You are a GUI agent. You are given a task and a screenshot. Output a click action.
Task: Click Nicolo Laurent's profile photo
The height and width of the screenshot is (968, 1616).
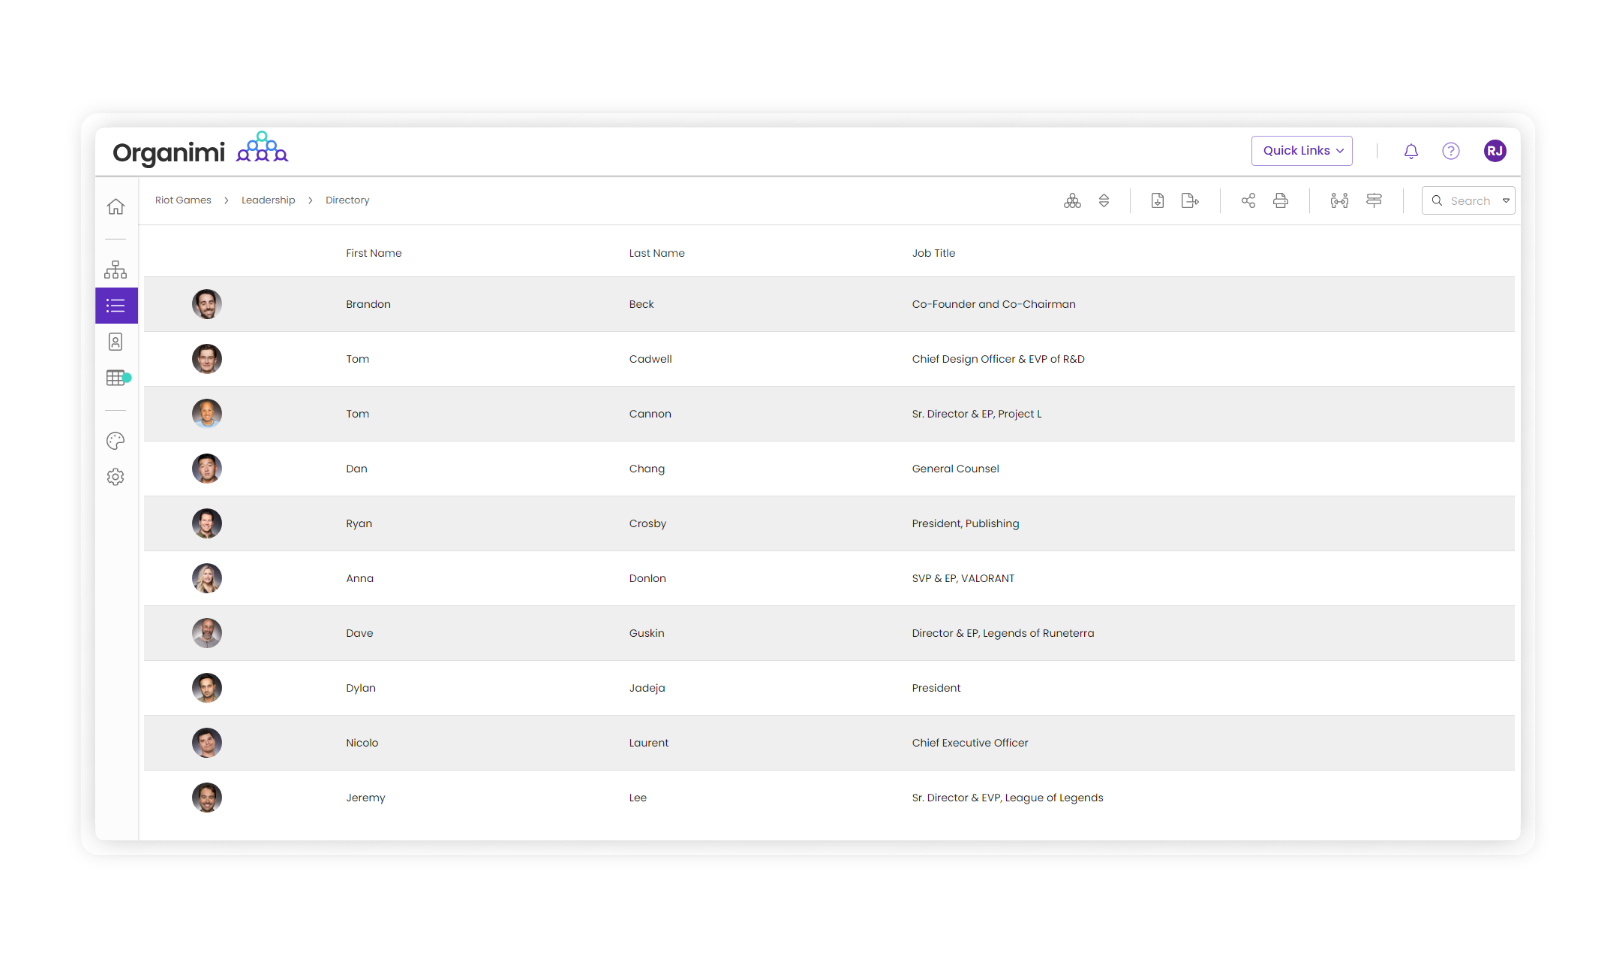tap(207, 743)
